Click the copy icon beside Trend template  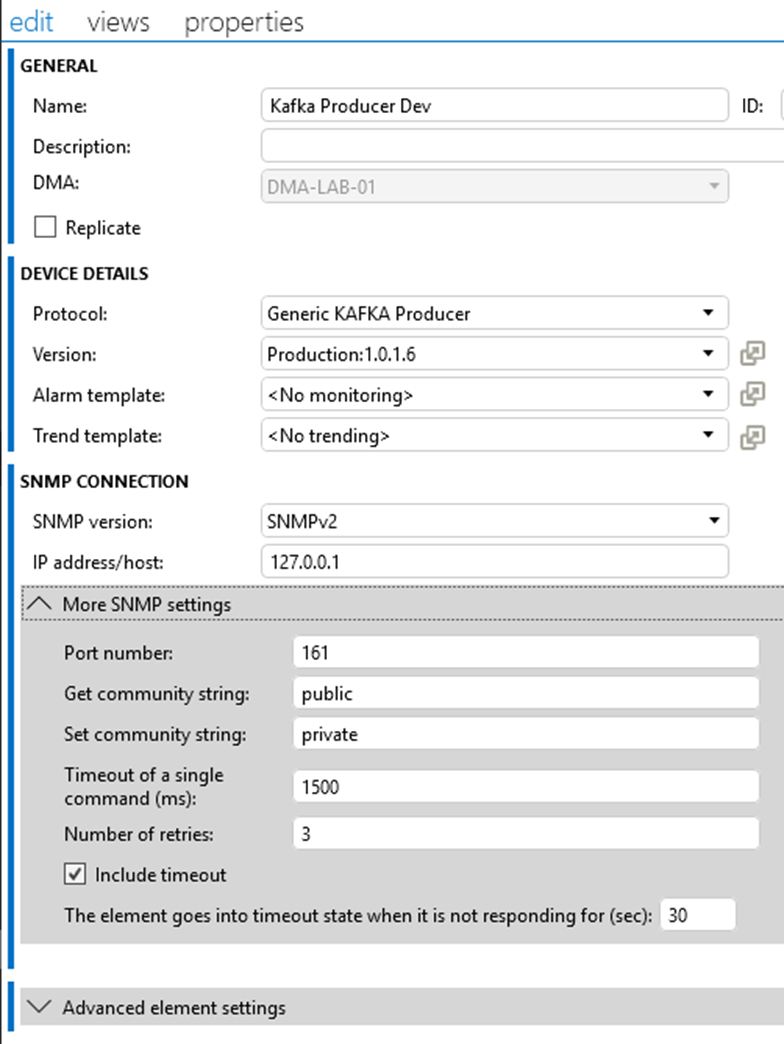[x=752, y=436]
